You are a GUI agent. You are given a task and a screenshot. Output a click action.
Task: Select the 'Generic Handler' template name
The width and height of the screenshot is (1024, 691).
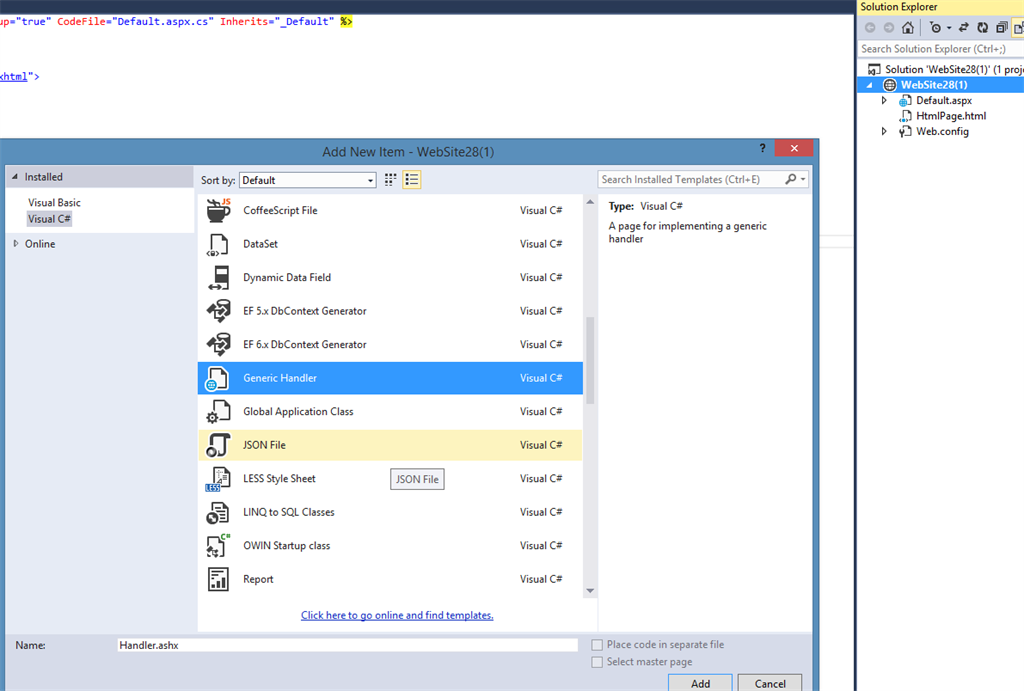click(x=280, y=378)
